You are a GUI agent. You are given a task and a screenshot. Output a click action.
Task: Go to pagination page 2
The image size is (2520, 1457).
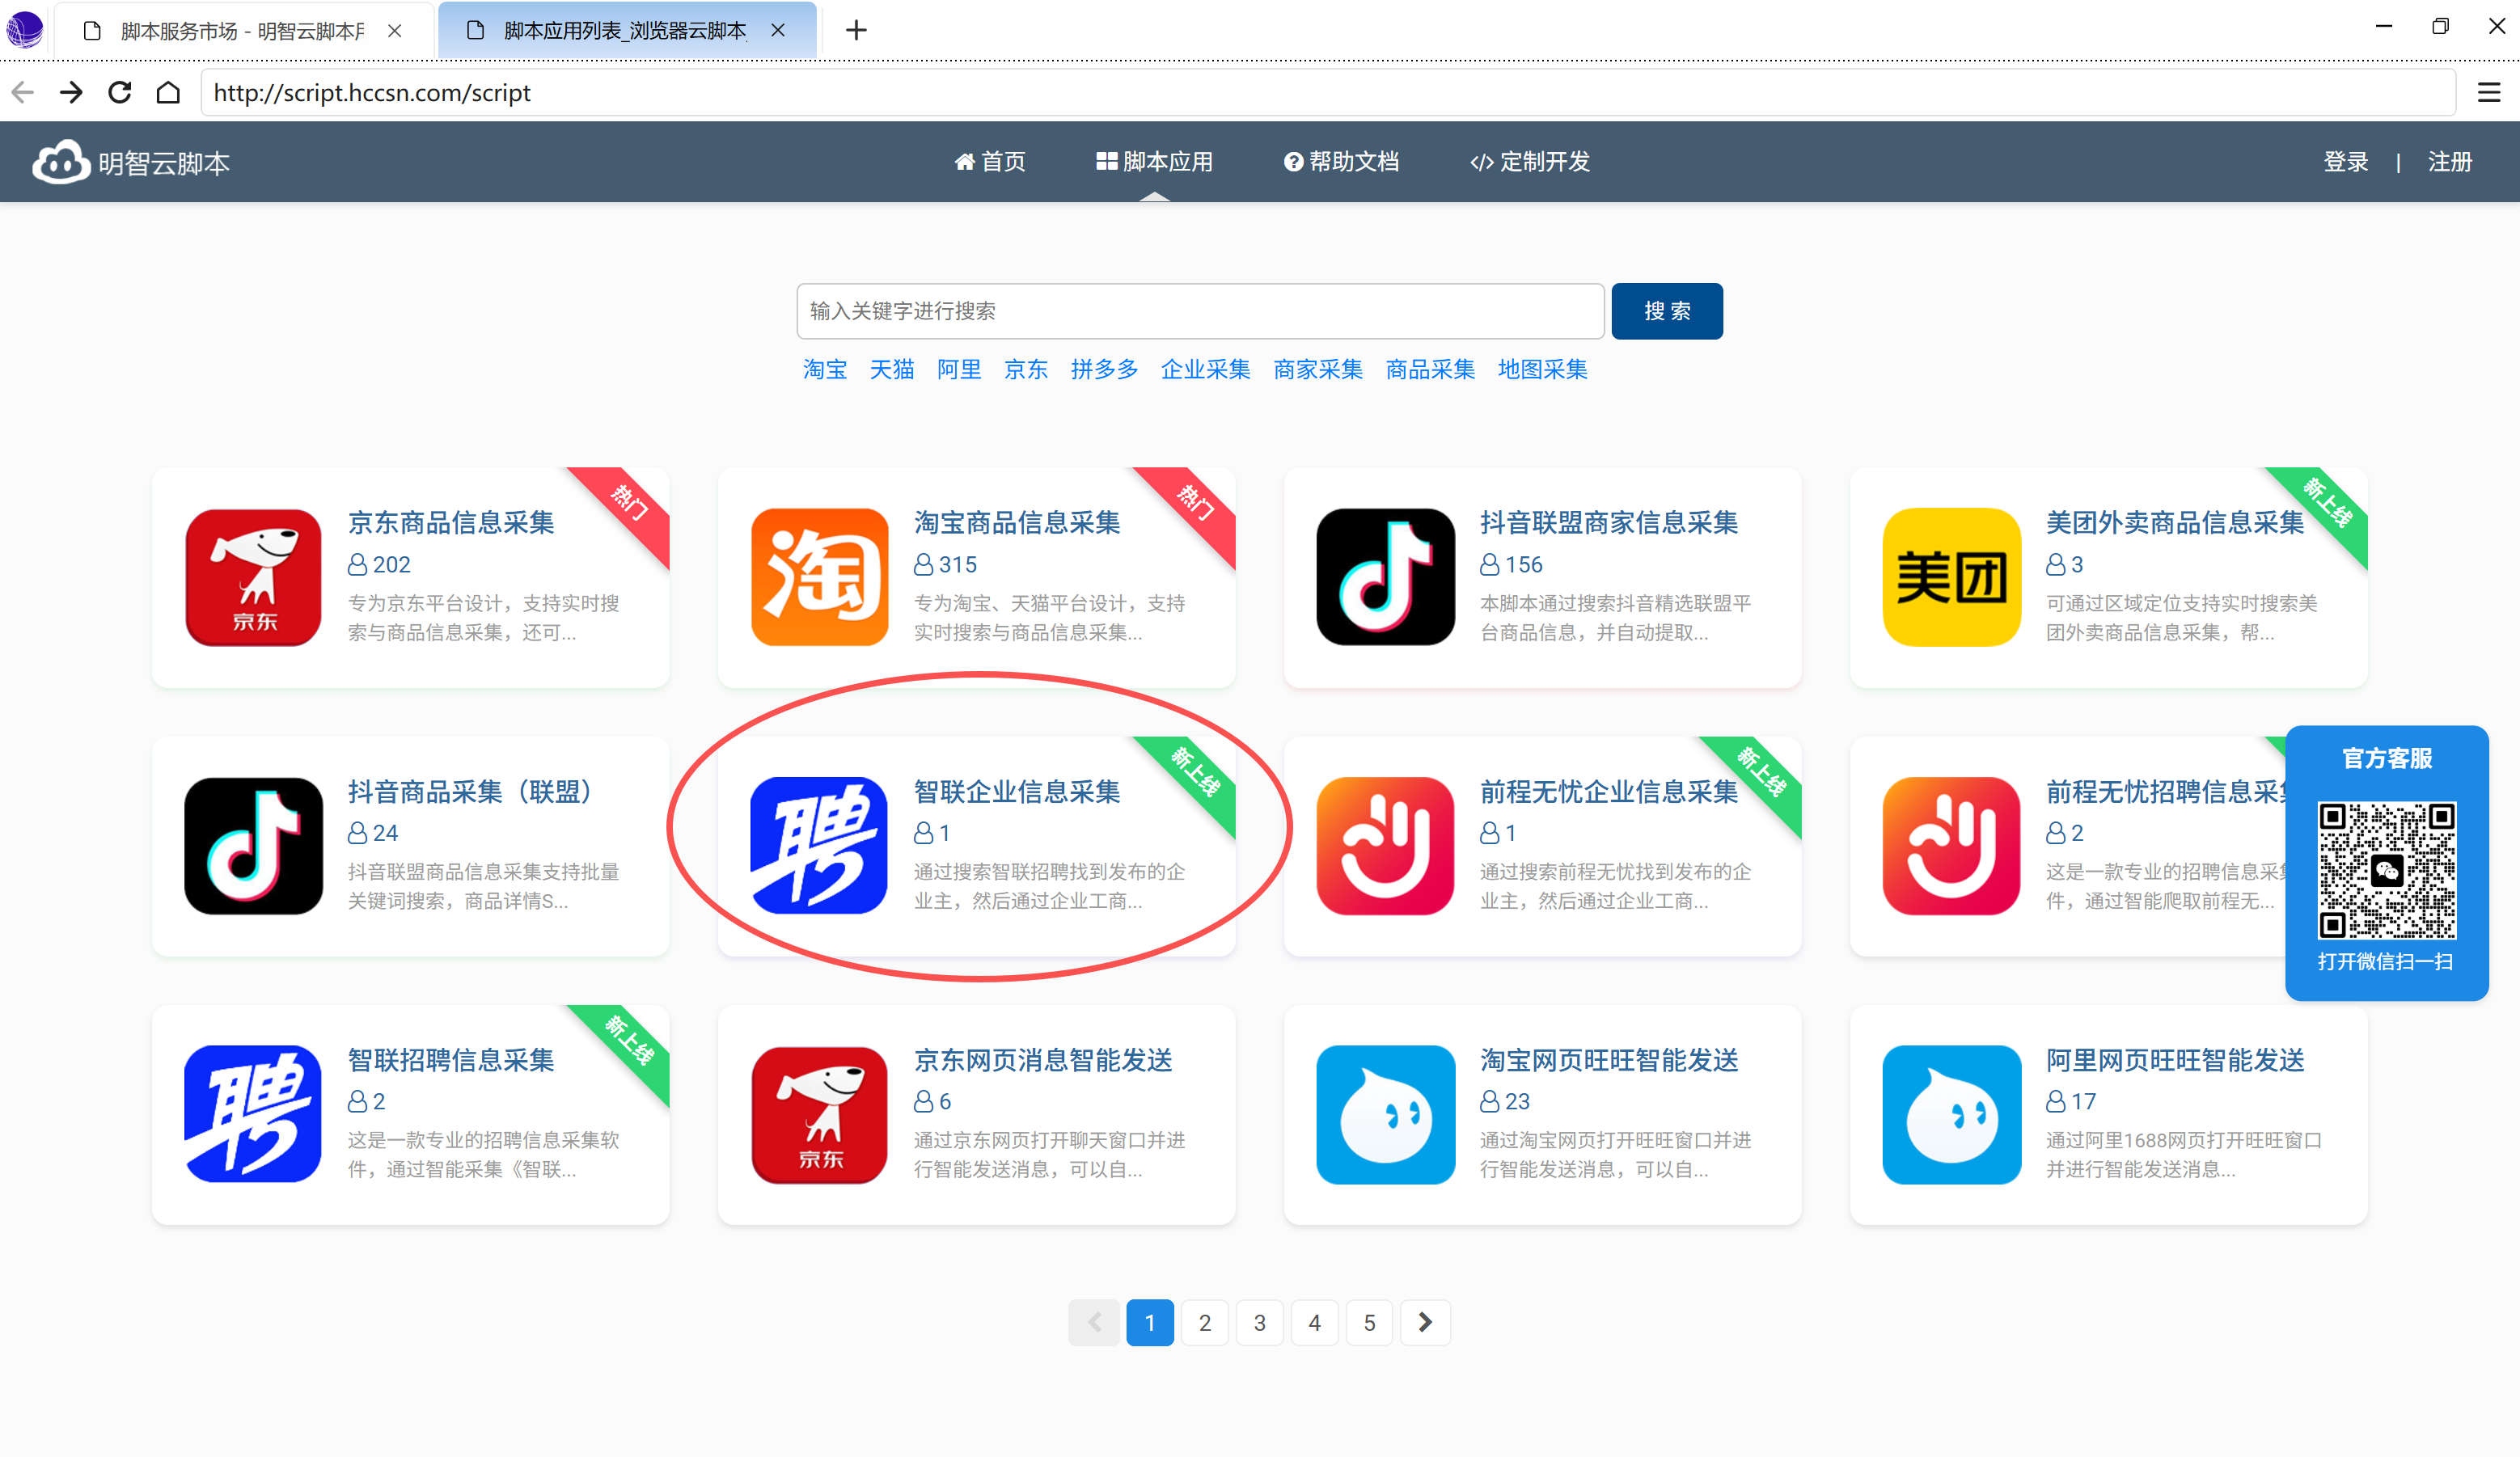[x=1205, y=1322]
